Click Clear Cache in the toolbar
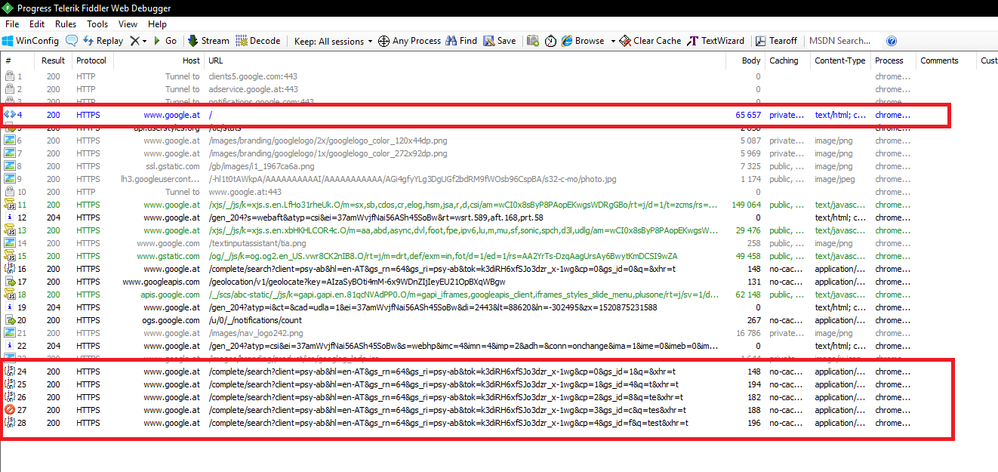The height and width of the screenshot is (472, 998). pyautogui.click(x=649, y=41)
